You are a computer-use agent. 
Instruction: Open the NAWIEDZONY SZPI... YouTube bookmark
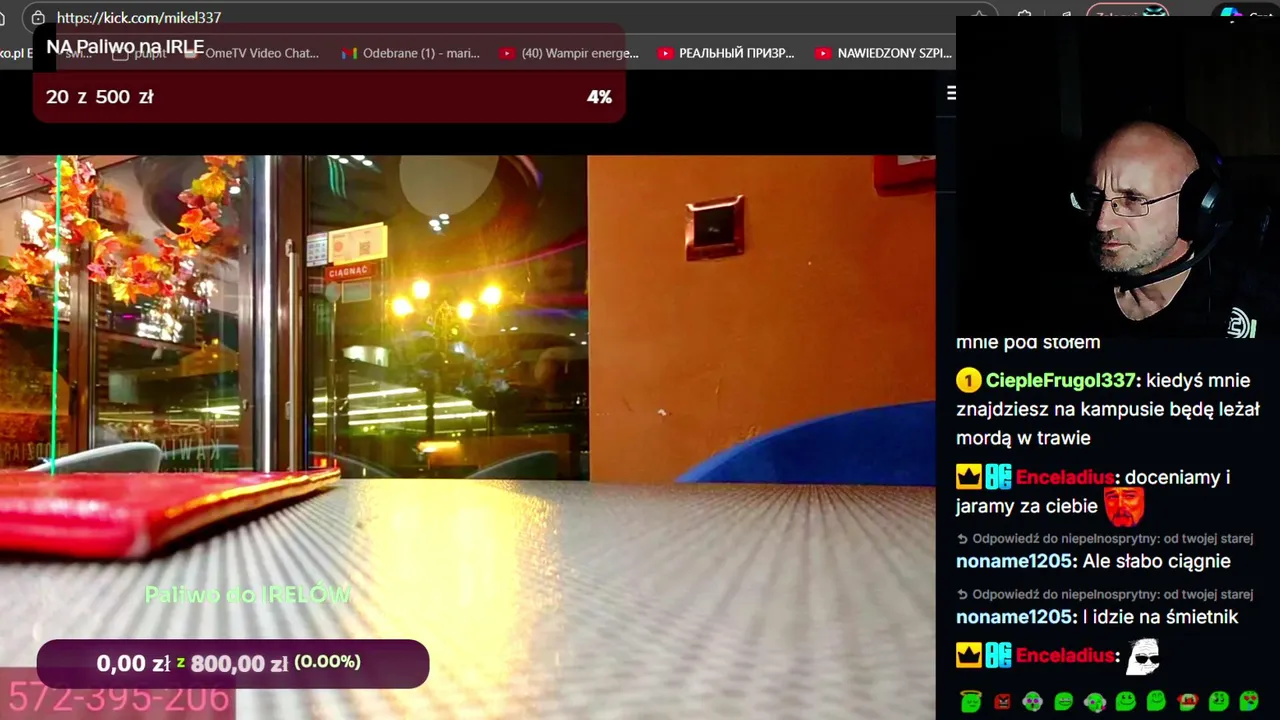pos(884,53)
